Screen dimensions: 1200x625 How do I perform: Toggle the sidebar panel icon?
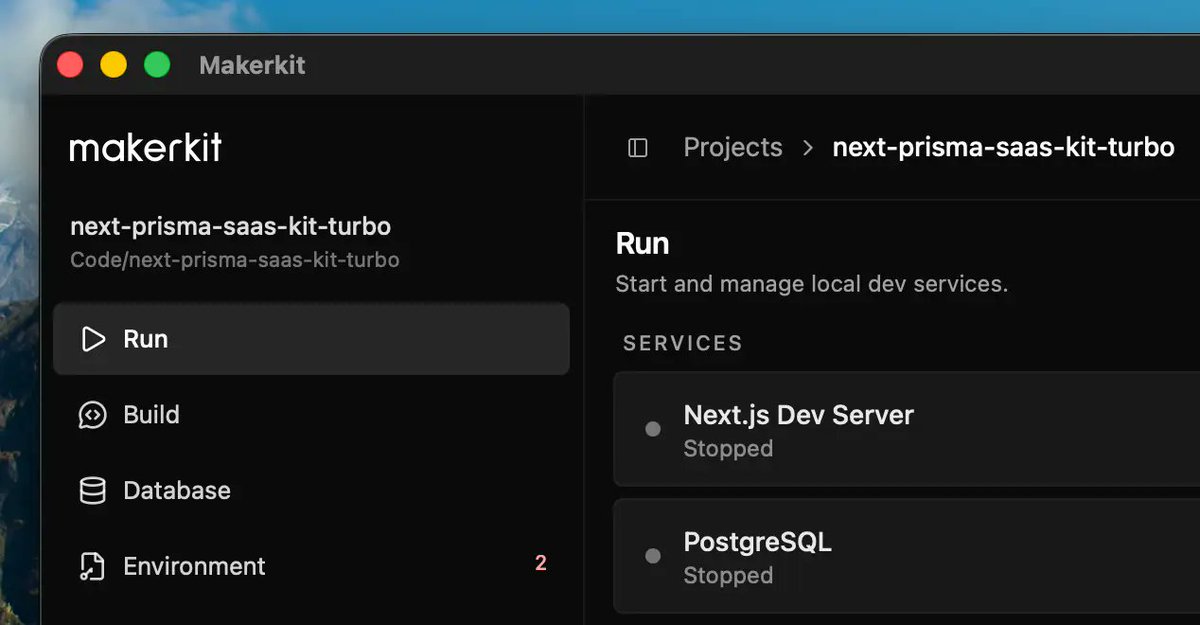[638, 148]
